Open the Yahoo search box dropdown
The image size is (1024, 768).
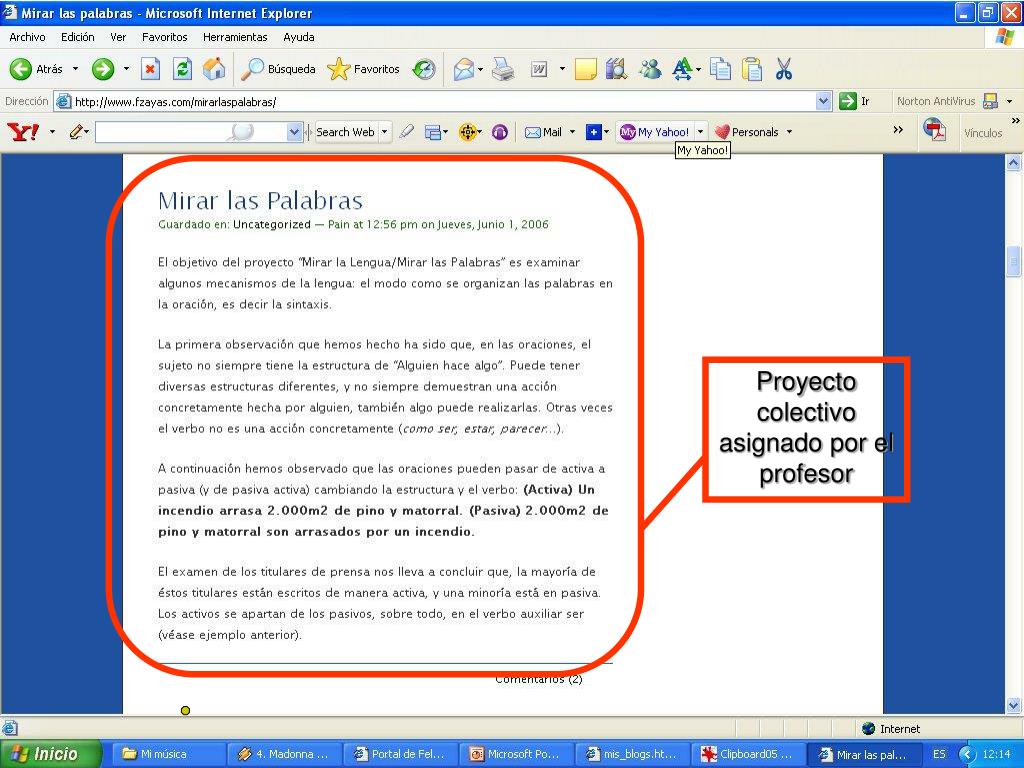(x=294, y=132)
